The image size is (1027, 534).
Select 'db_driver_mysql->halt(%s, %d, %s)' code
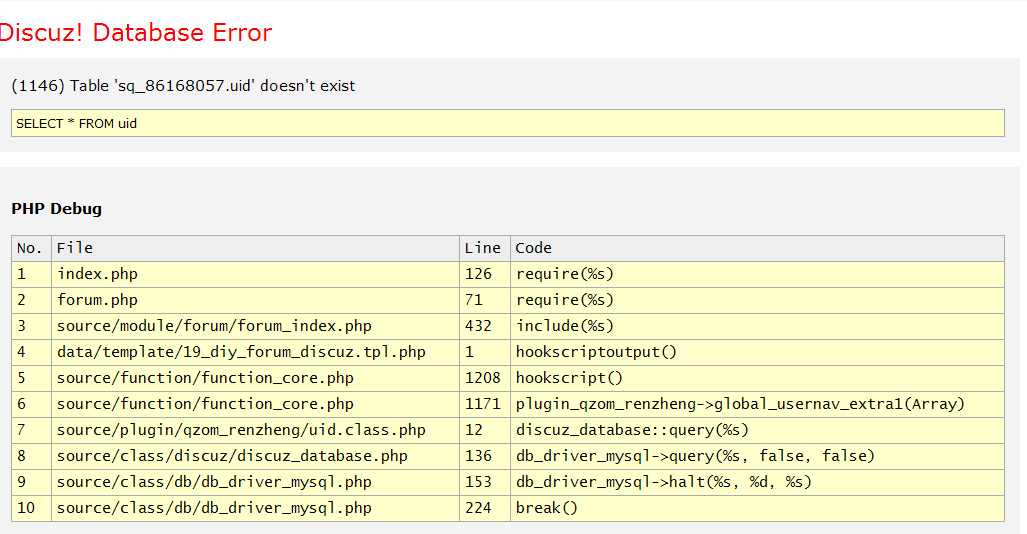(757, 482)
